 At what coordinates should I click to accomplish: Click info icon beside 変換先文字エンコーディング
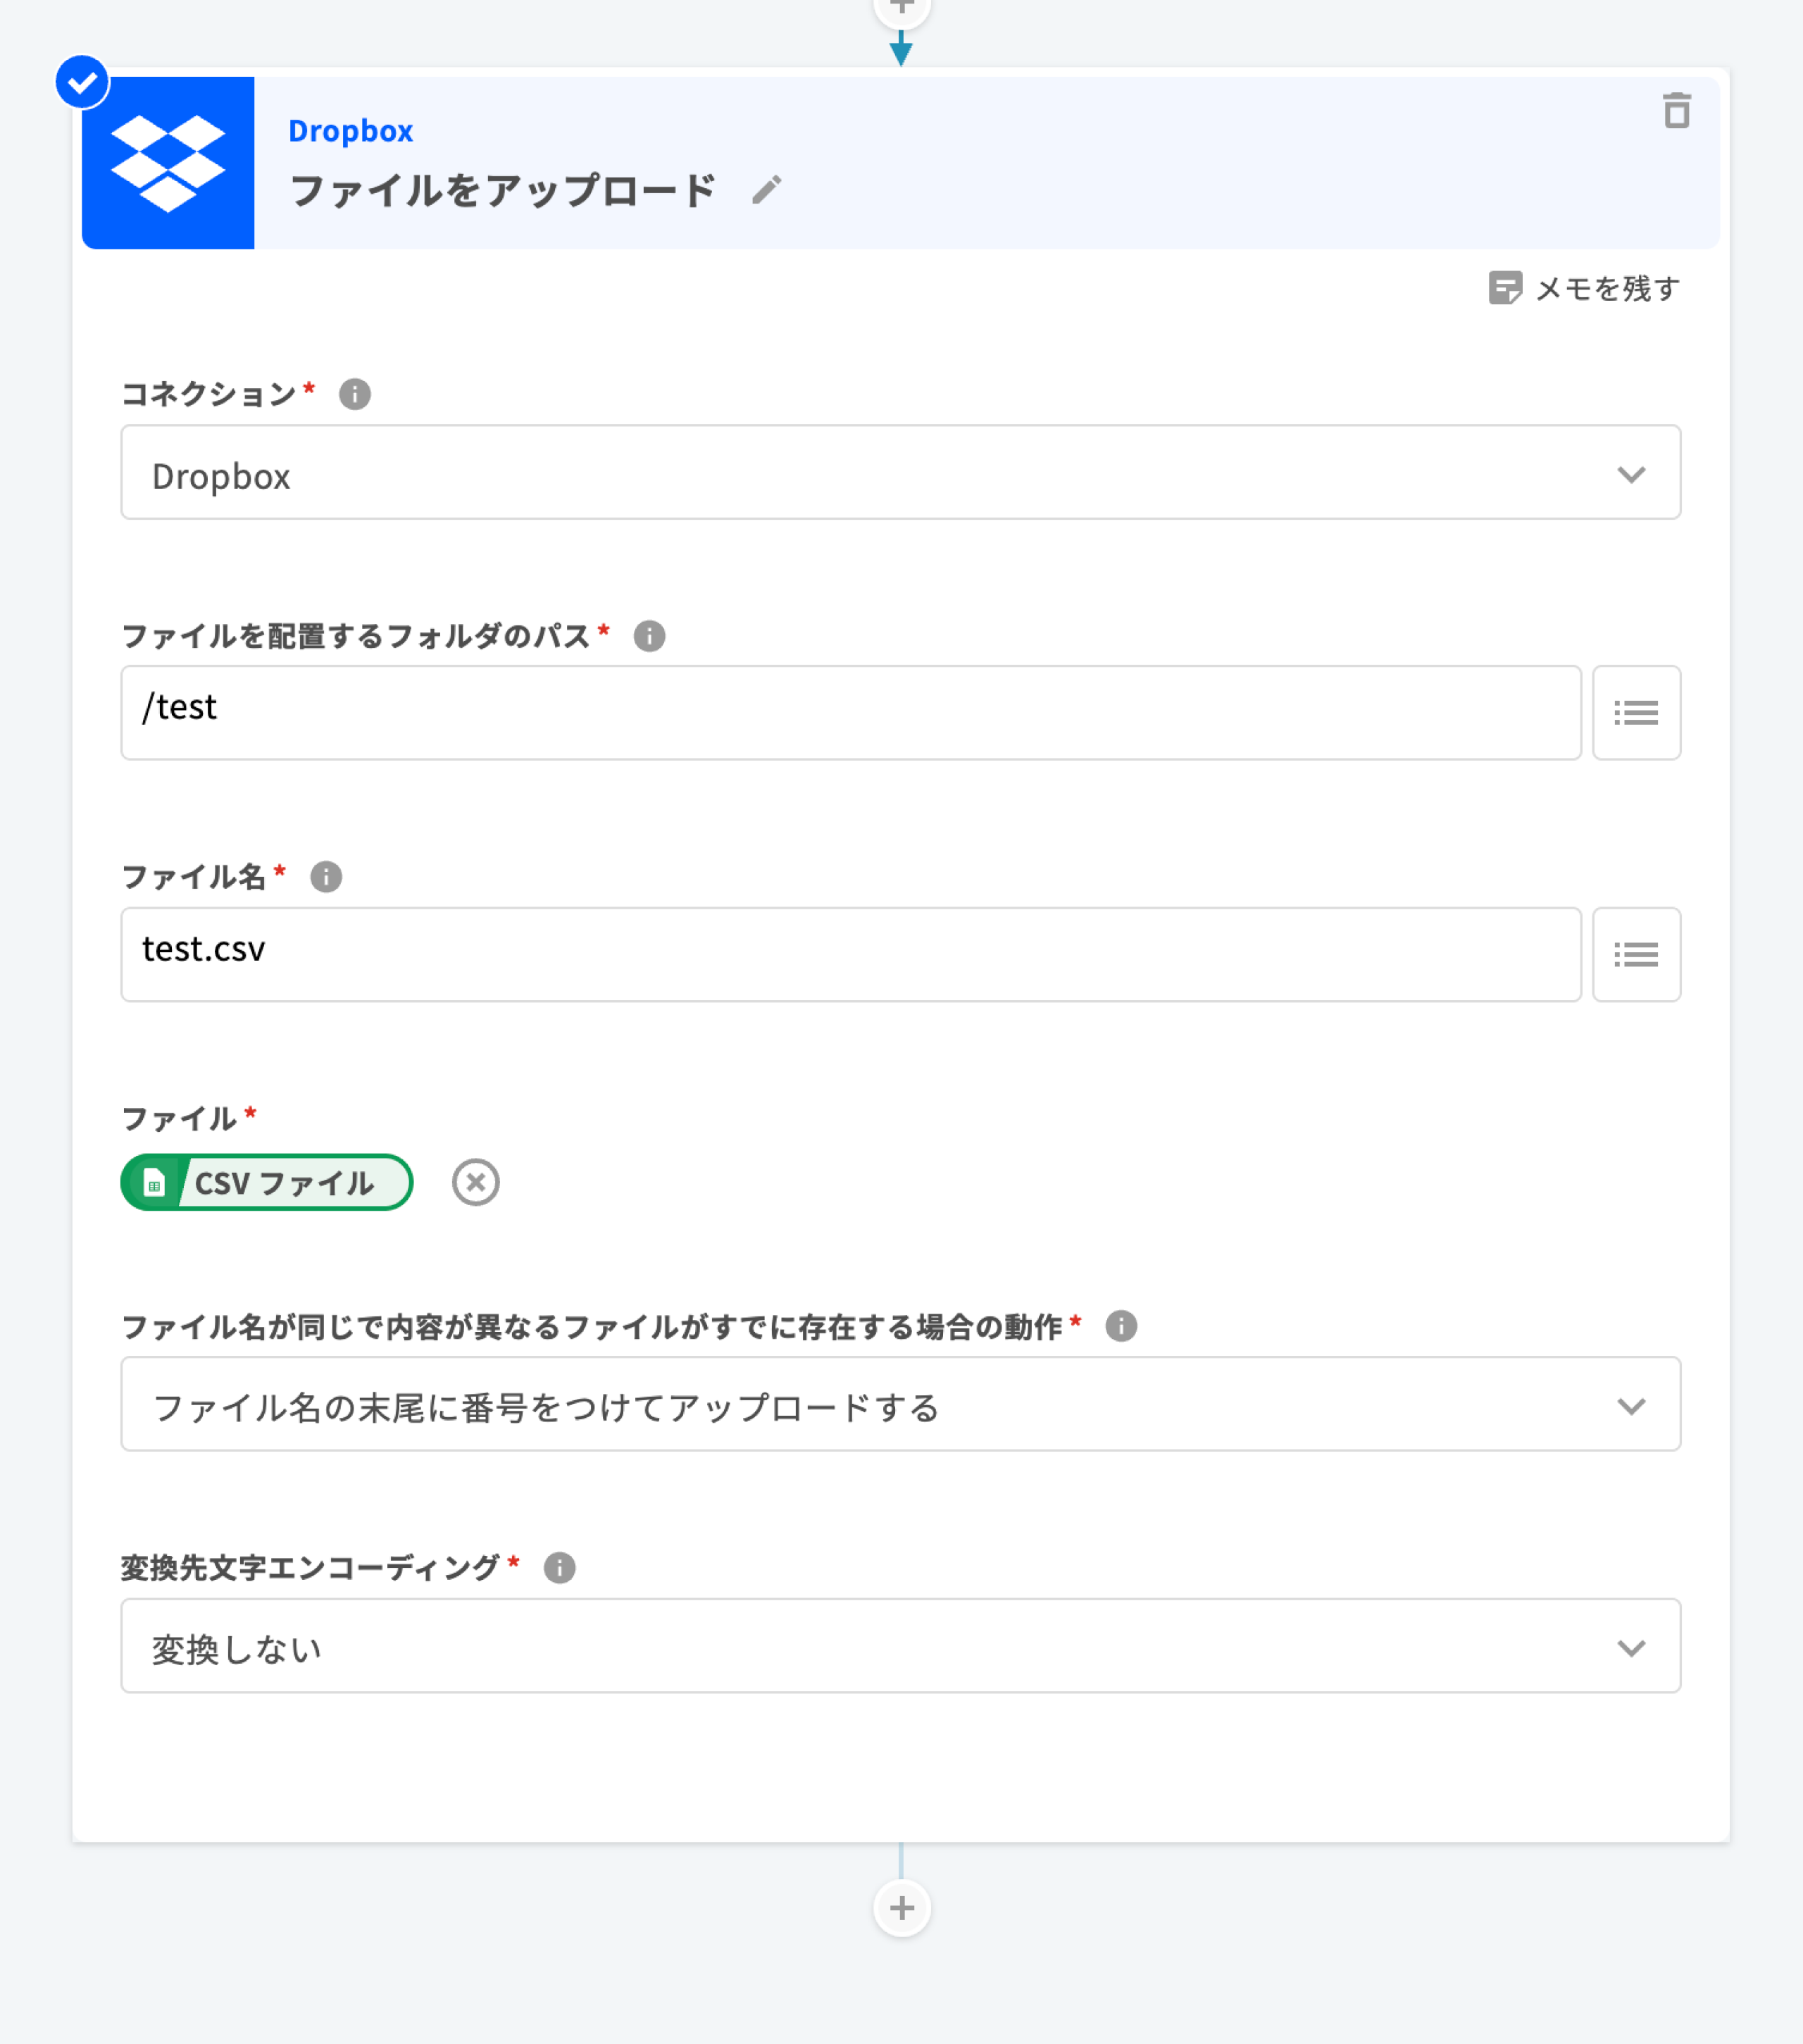559,1568
